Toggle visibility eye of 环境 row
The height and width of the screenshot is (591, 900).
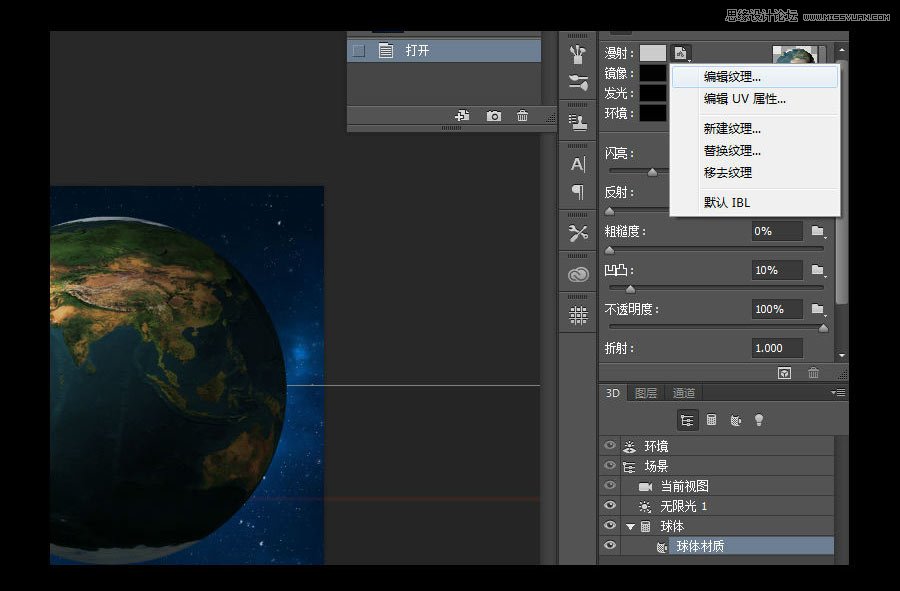(610, 445)
